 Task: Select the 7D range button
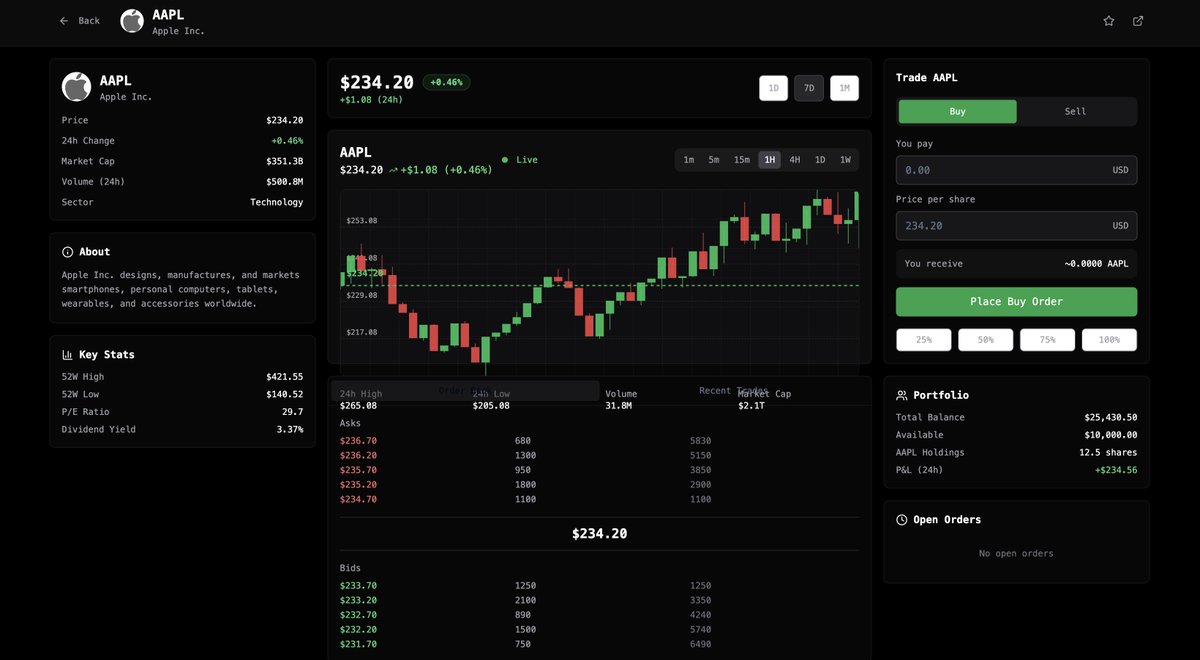pyautogui.click(x=809, y=88)
